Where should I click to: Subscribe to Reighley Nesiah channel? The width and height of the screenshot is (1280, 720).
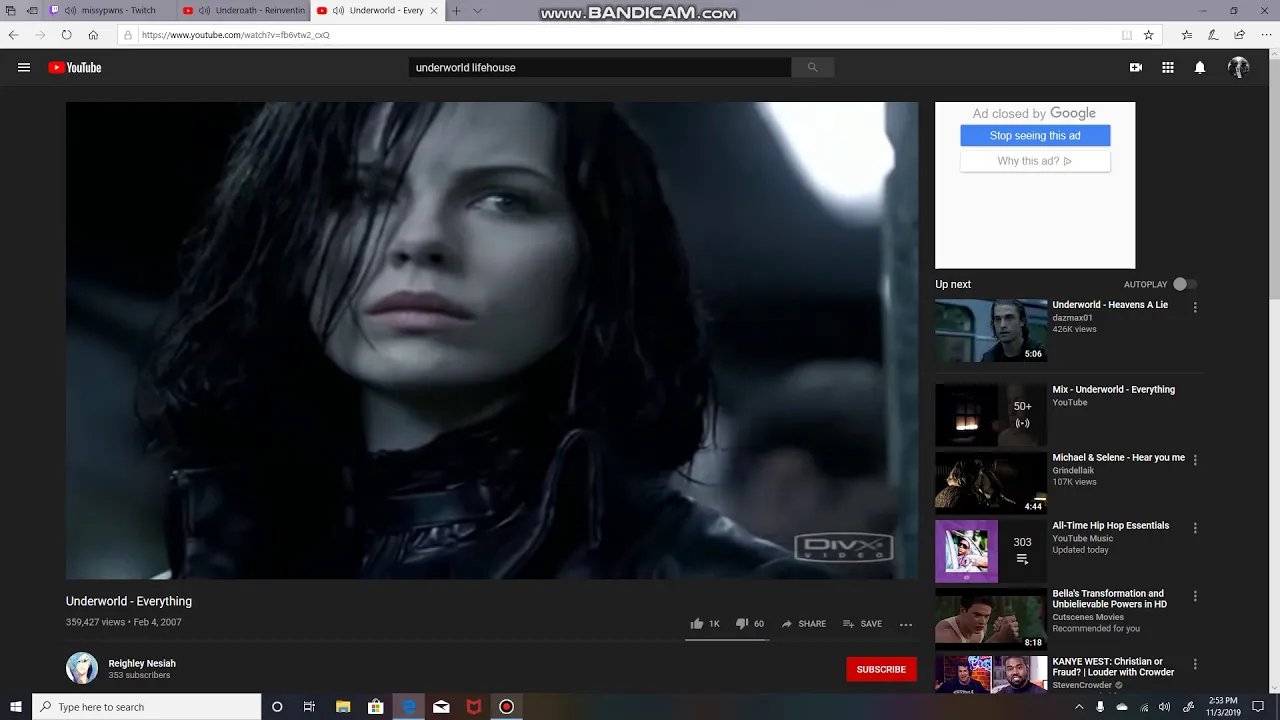(x=881, y=669)
